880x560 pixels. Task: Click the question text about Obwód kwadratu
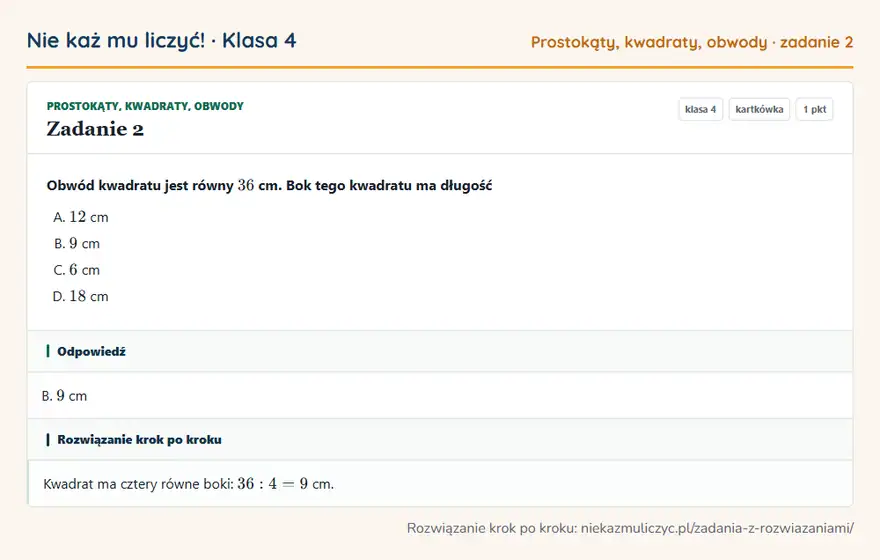pos(269,185)
